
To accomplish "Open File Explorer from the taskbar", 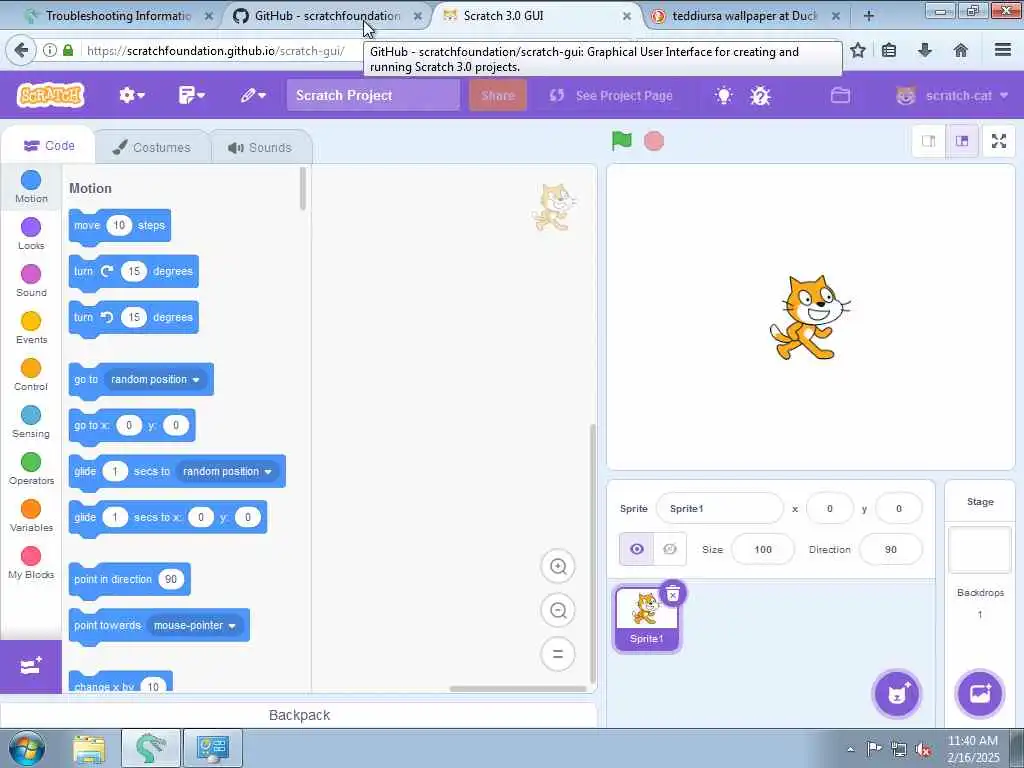I will pos(89,750).
